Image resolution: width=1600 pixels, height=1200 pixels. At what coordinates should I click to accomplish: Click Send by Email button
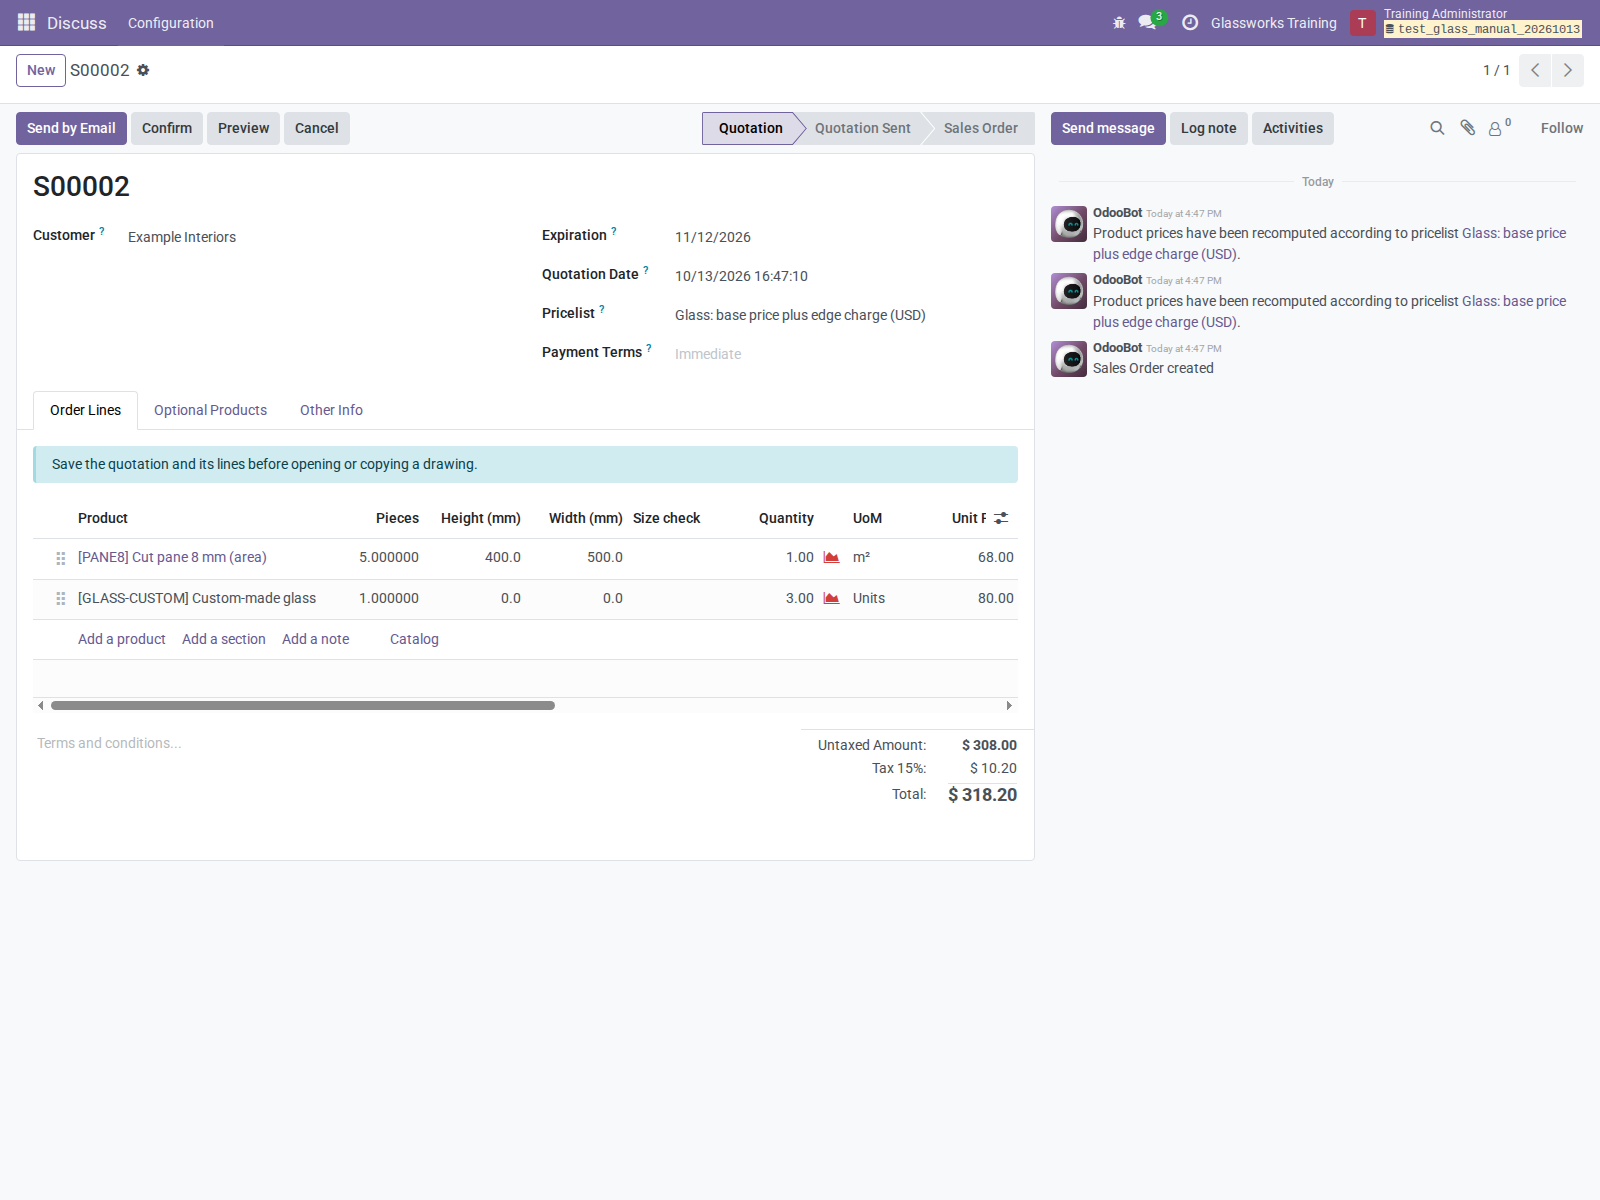(71, 128)
